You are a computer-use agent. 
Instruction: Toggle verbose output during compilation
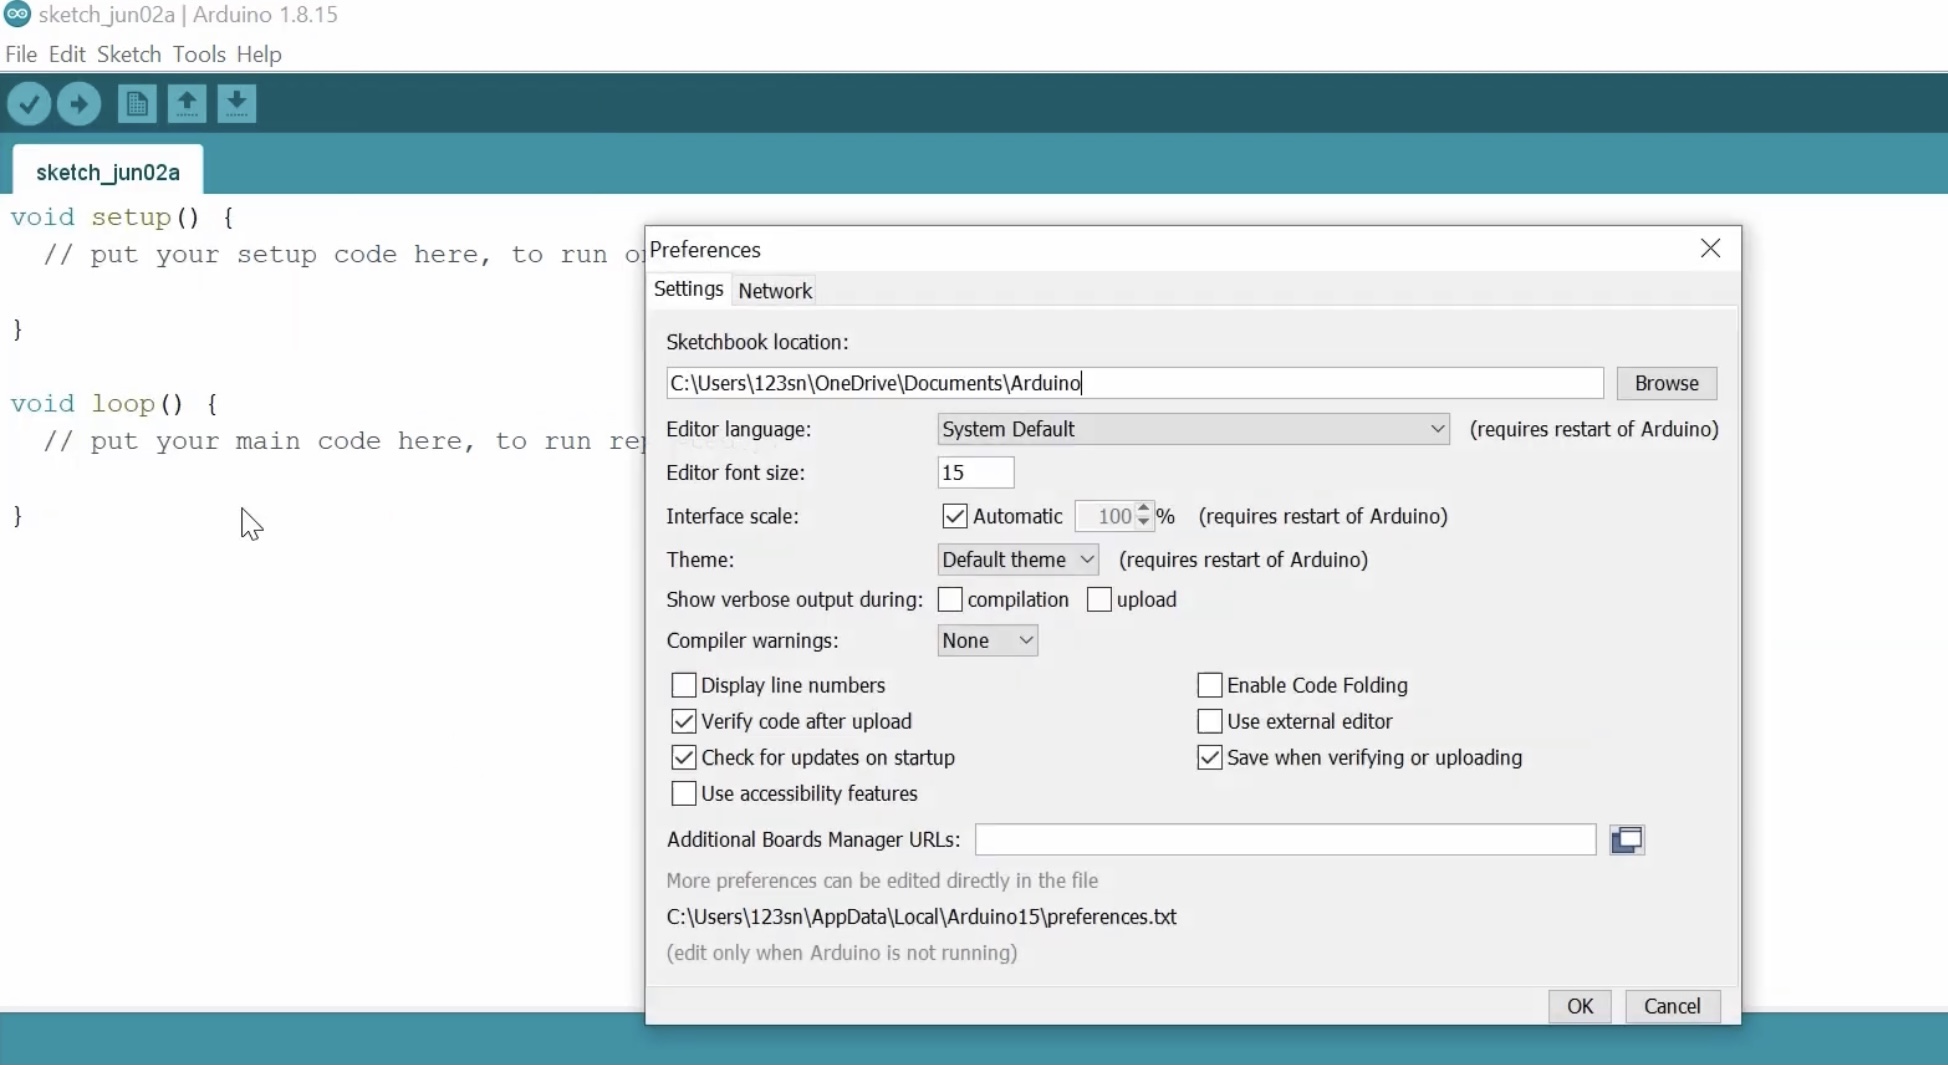tap(950, 600)
